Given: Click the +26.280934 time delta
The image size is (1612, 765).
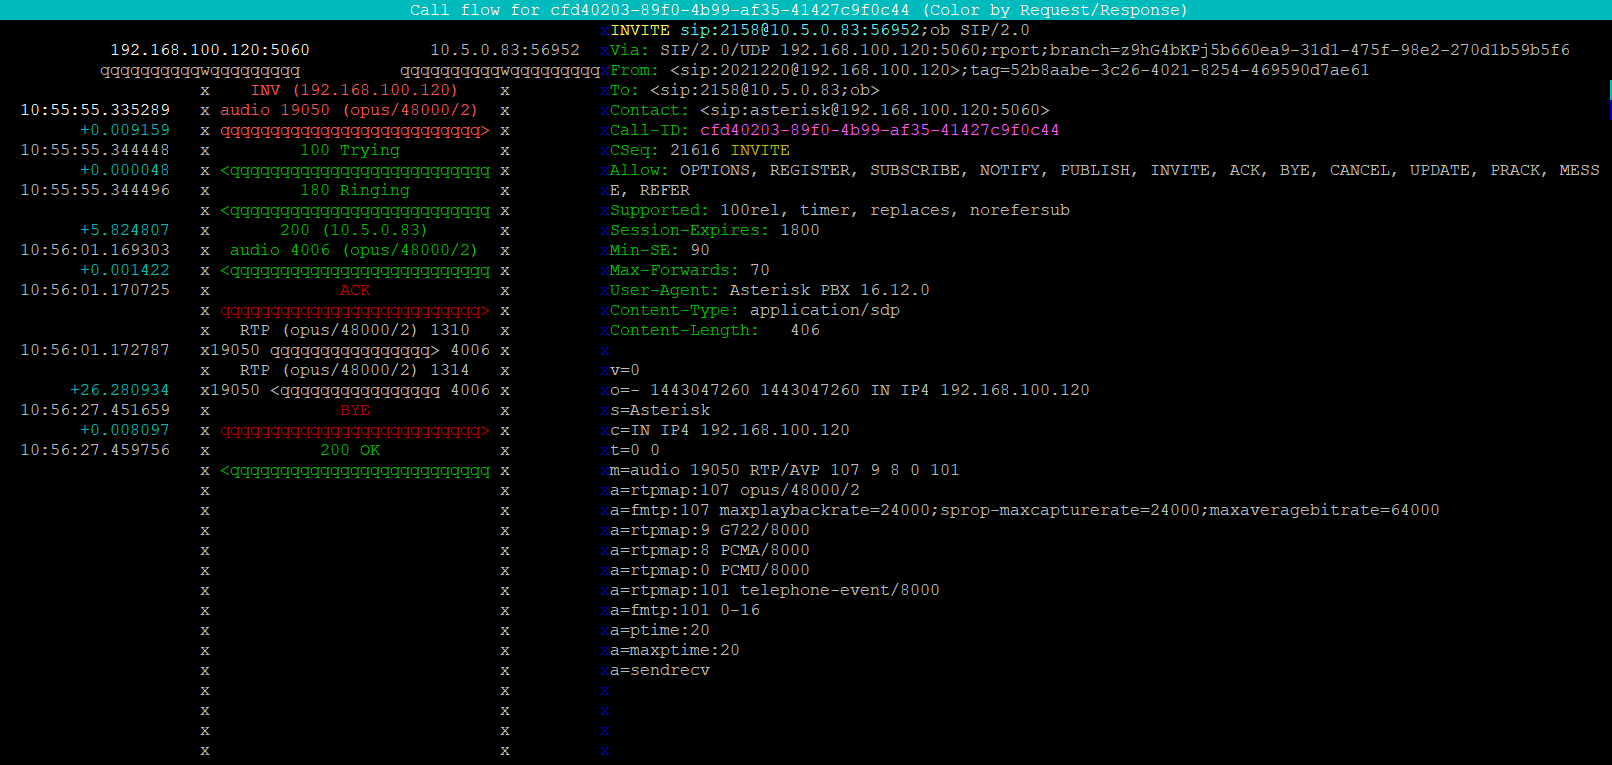Looking at the screenshot, I should (120, 390).
